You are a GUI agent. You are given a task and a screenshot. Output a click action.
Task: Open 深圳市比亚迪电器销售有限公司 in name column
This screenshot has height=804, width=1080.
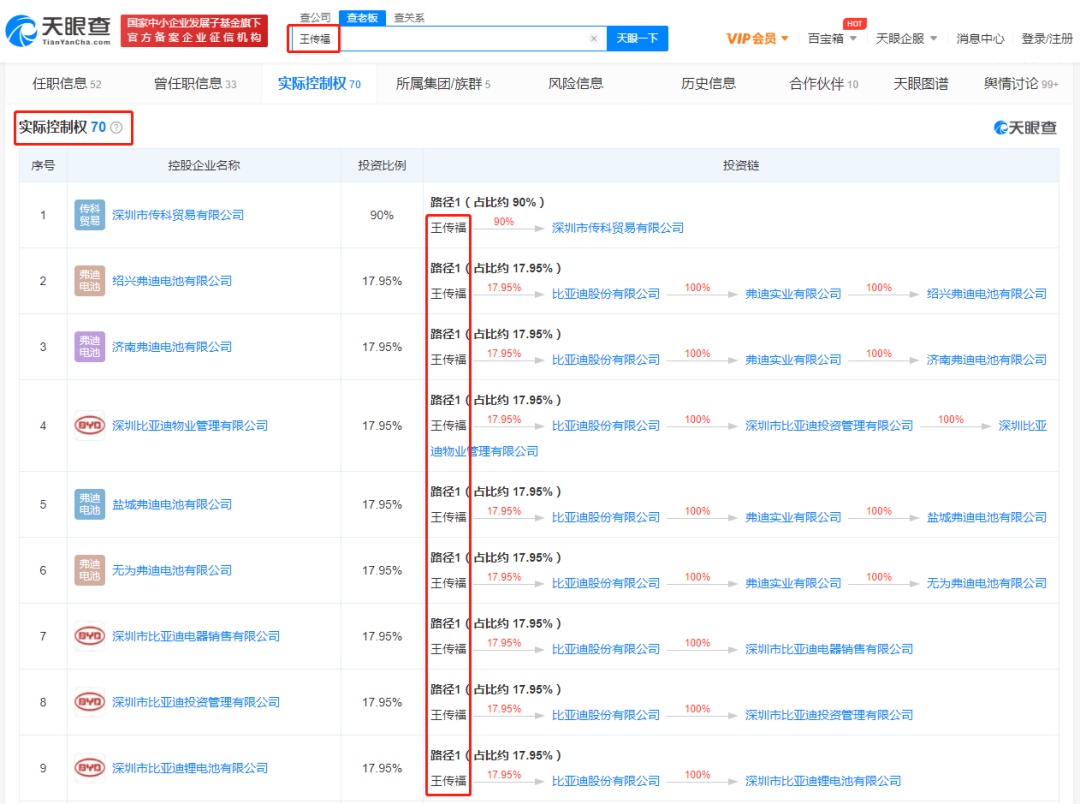pos(196,636)
